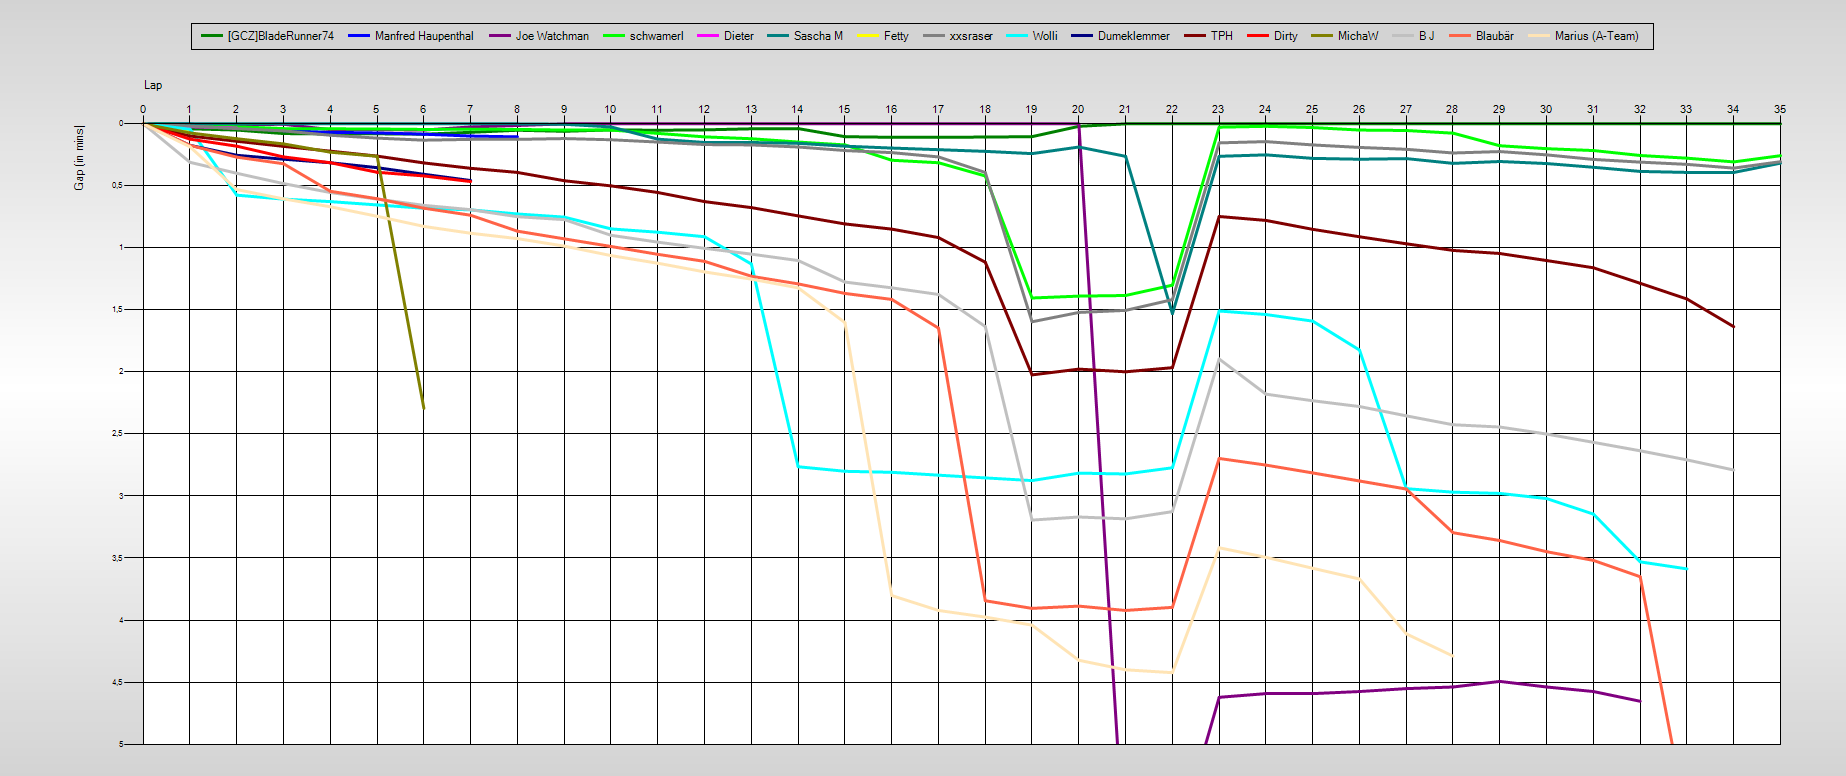Viewport: 1846px width, 776px height.
Task: Click lap number 0 on the top axis
Action: 143,109
